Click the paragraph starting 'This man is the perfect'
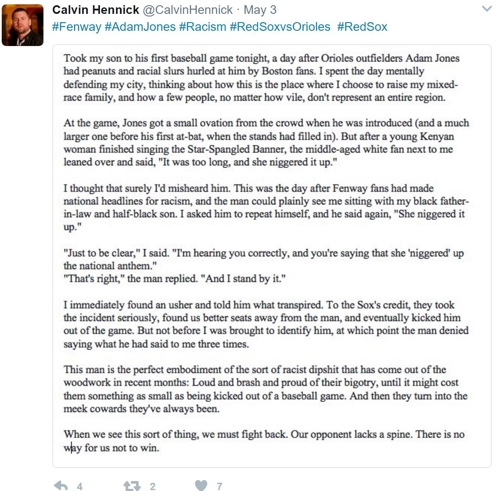500x491 pixels. (x=265, y=389)
